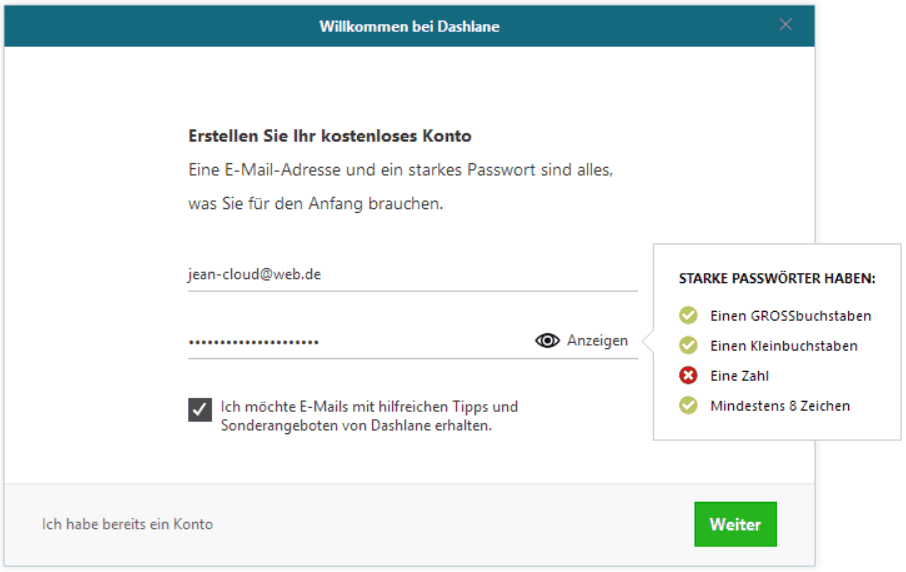906x572 pixels.
Task: Click the green Weiter button
Action: [x=735, y=524]
